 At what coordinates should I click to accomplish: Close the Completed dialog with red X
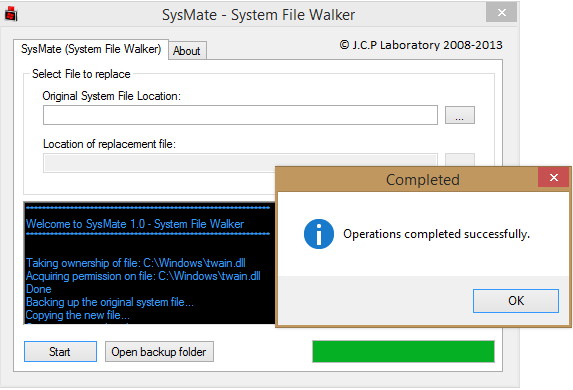[x=554, y=178]
